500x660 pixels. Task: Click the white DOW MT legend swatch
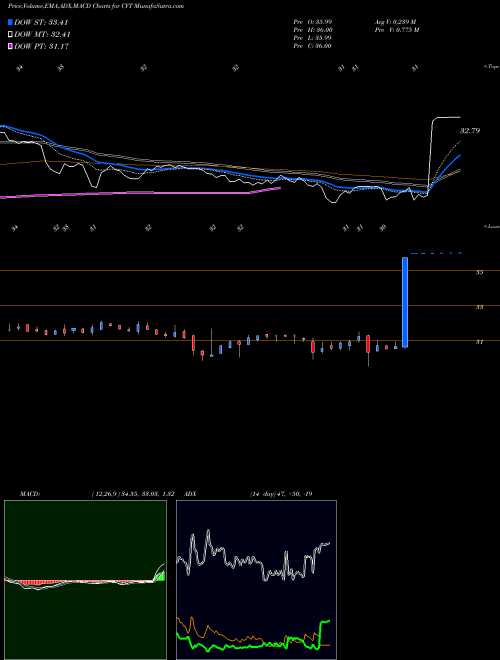pyautogui.click(x=11, y=35)
